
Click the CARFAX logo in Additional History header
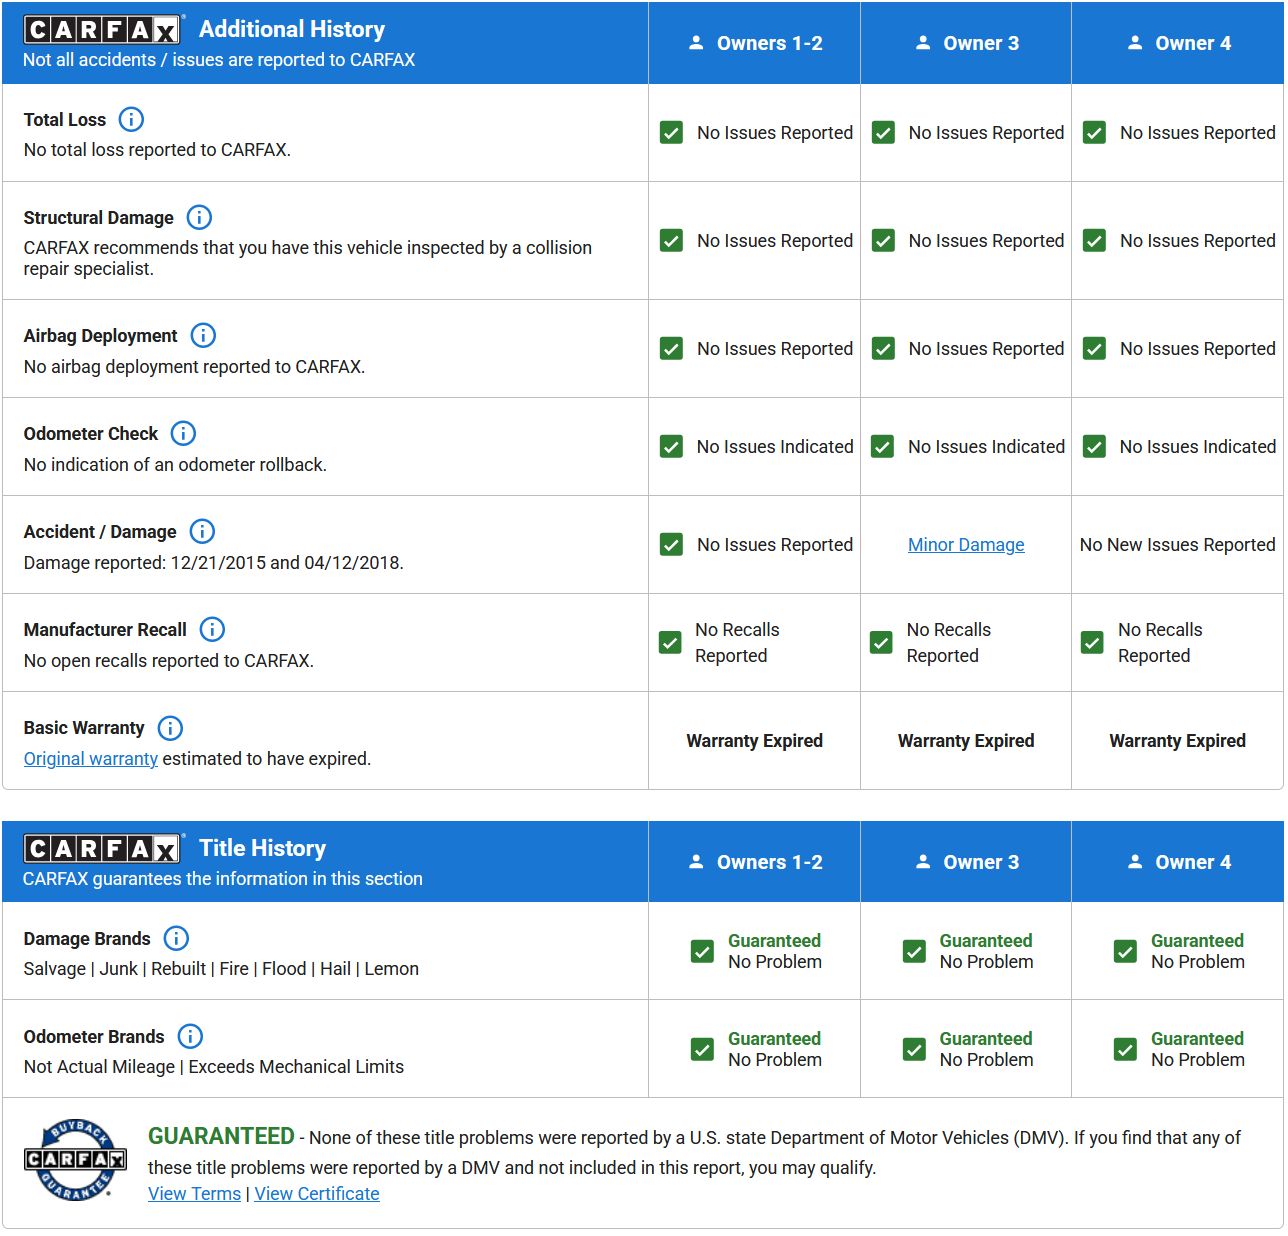(x=102, y=30)
